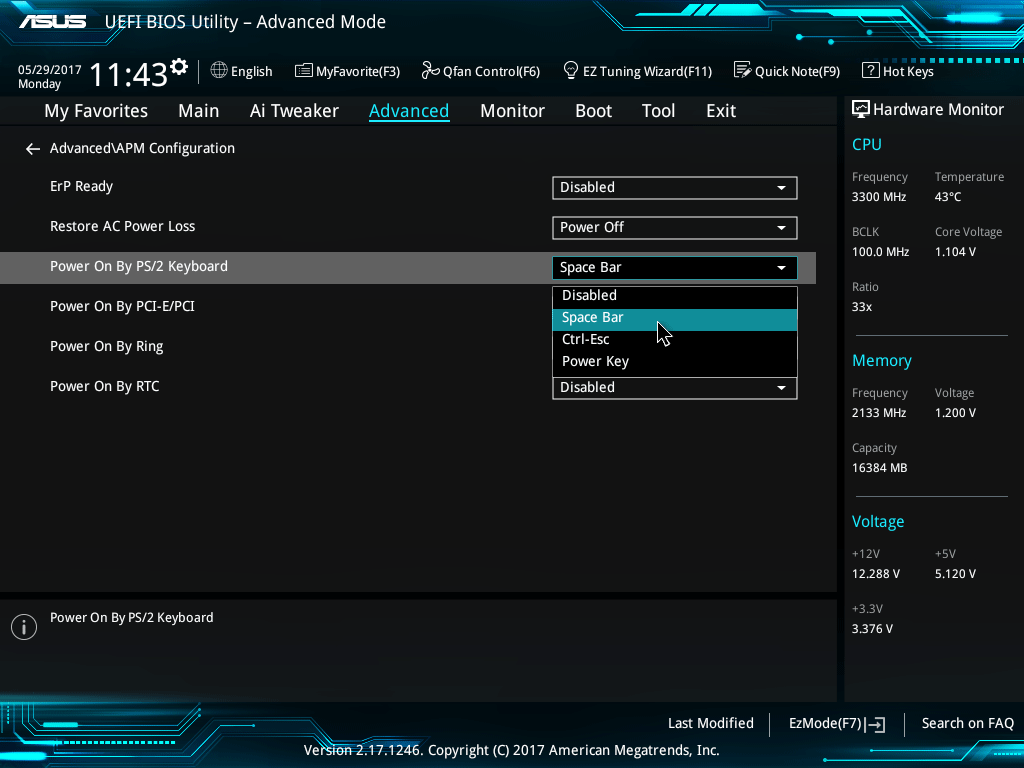Image resolution: width=1024 pixels, height=768 pixels.
Task: Open the ErP Ready dropdown
Action: click(675, 188)
